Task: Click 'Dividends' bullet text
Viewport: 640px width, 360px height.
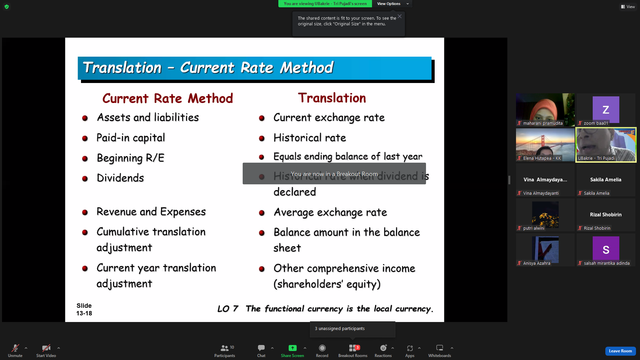Action: point(120,178)
